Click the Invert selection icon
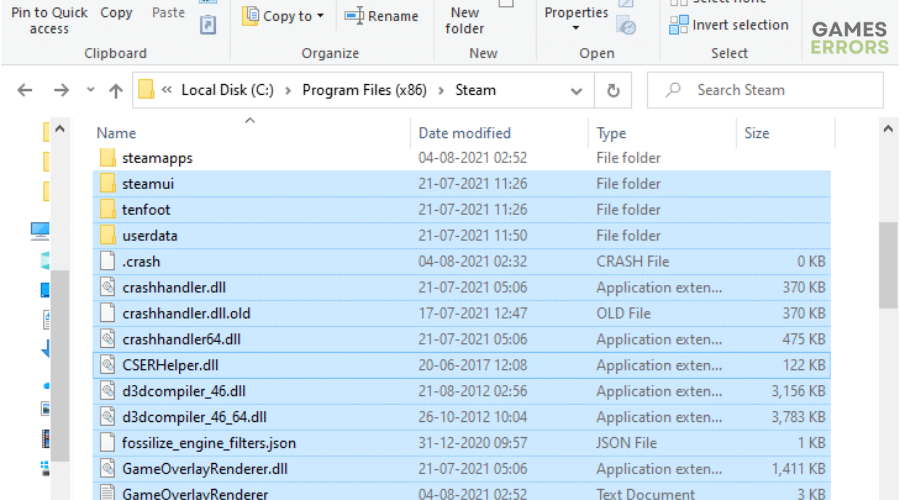The width and height of the screenshot is (900, 500). (x=678, y=25)
